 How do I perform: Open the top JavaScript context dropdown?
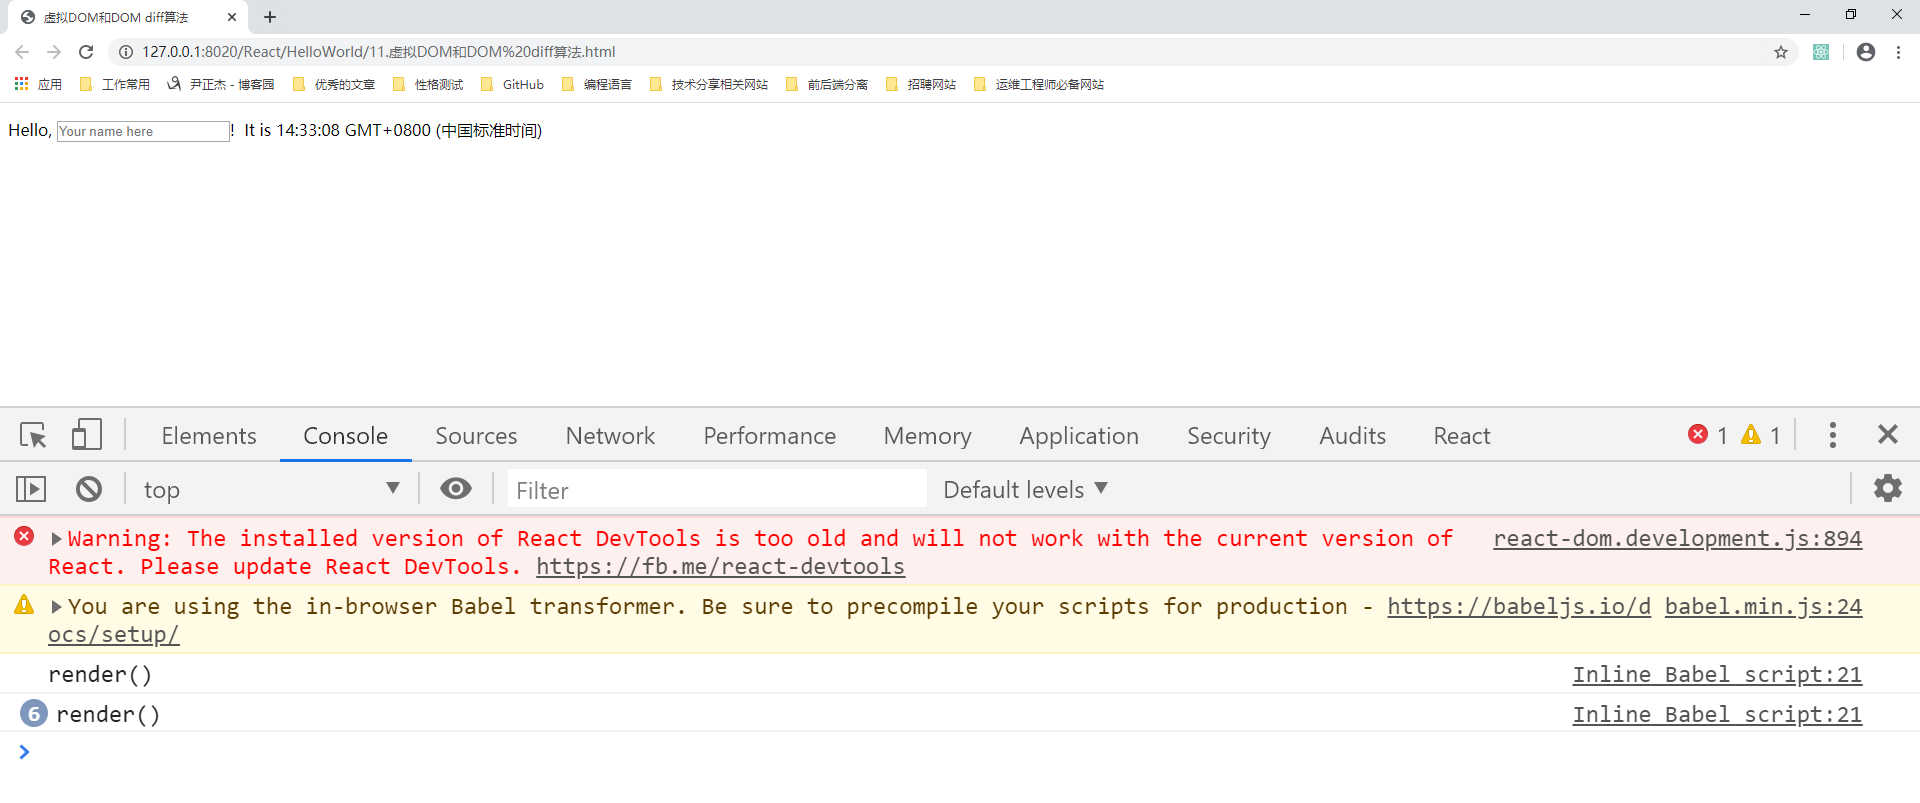tap(270, 490)
